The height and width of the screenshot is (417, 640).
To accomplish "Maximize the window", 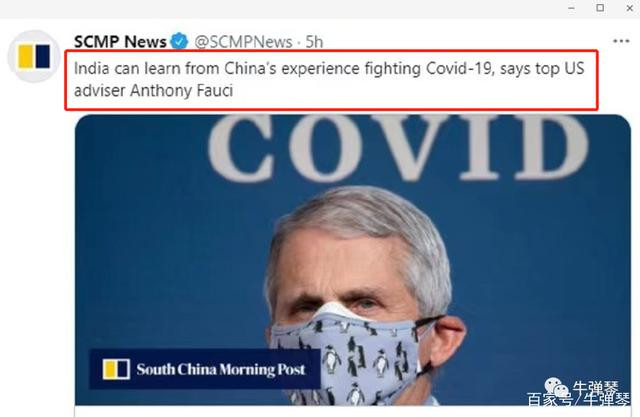I will (x=600, y=8).
